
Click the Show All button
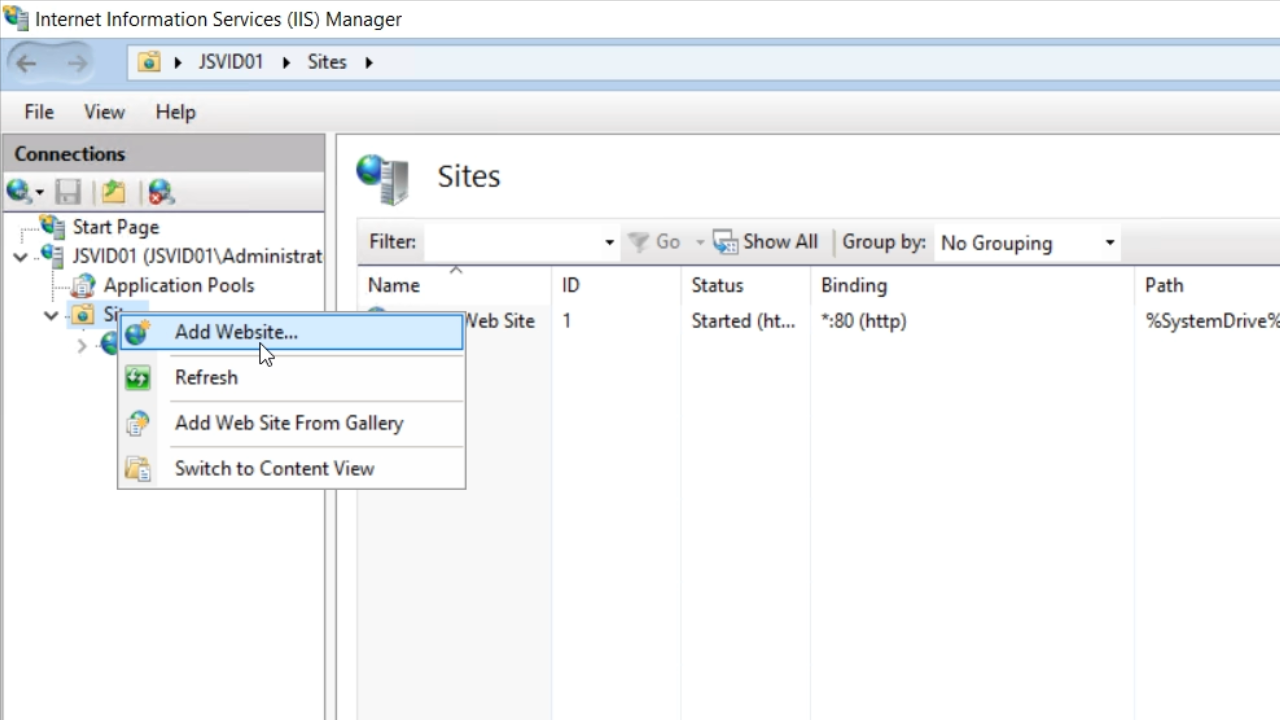pyautogui.click(x=766, y=242)
